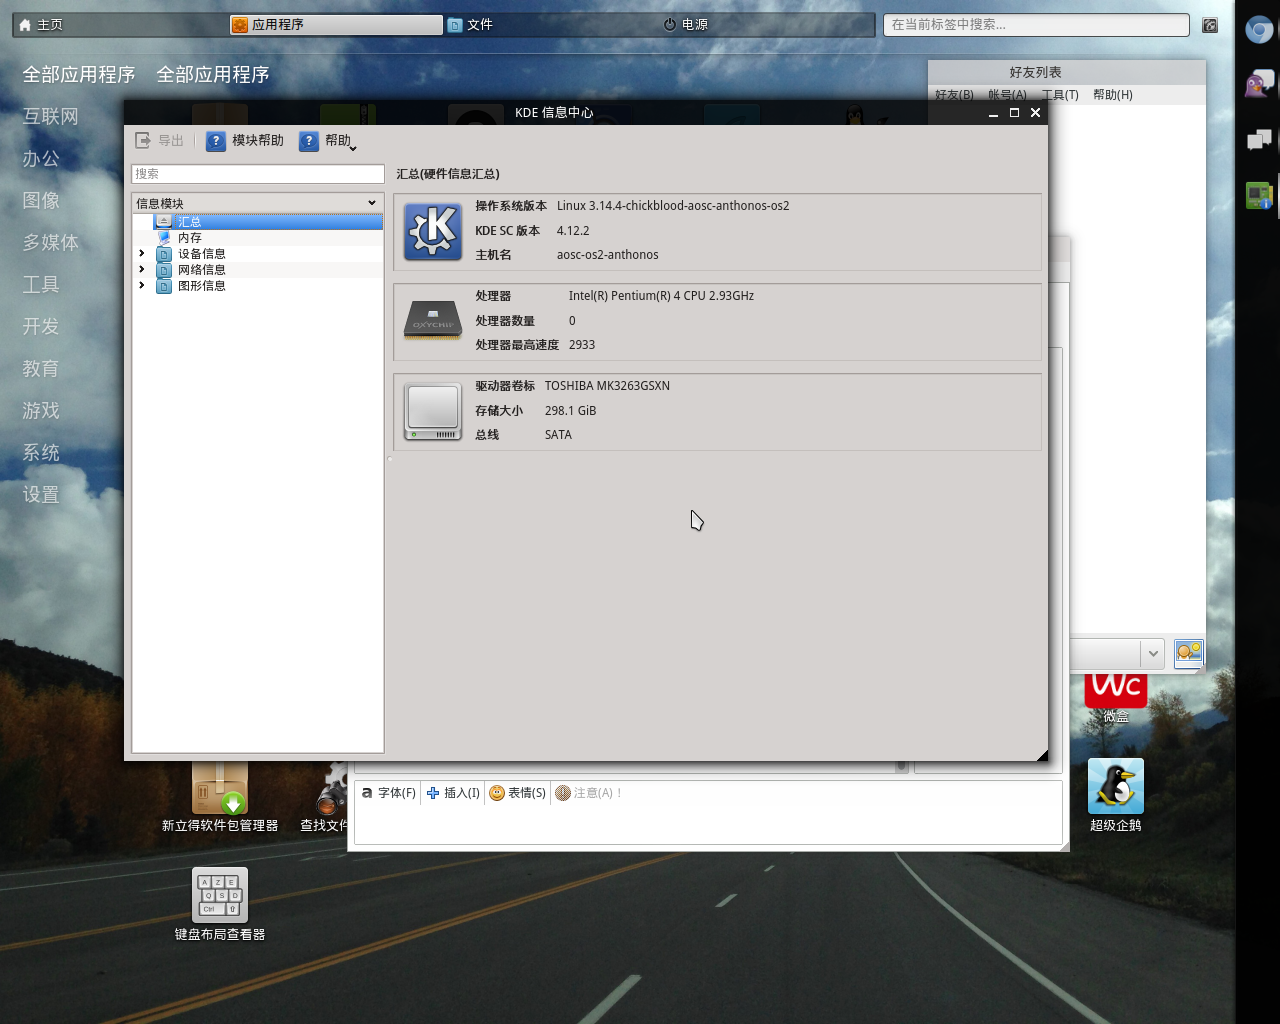
Task: Click the hardware info icon in side panel
Action: [x=1259, y=195]
